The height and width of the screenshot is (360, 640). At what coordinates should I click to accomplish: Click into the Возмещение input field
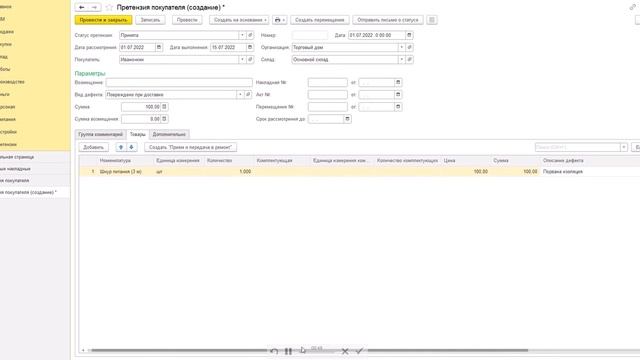[179, 82]
